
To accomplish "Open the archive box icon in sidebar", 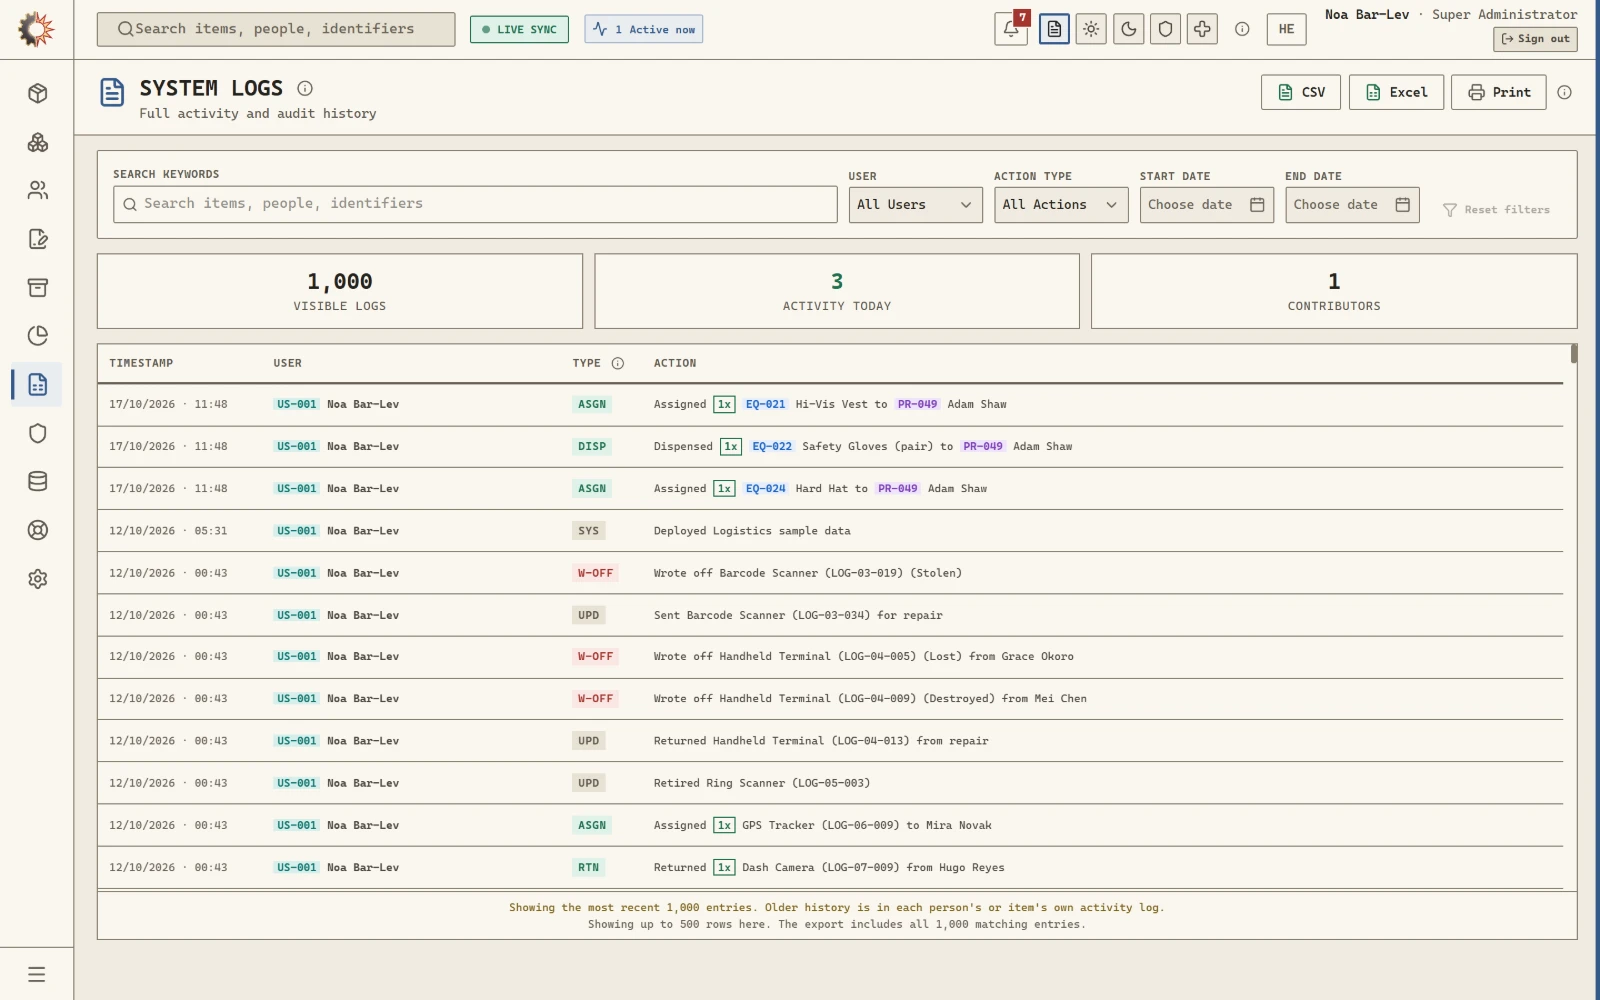I will [x=38, y=288].
